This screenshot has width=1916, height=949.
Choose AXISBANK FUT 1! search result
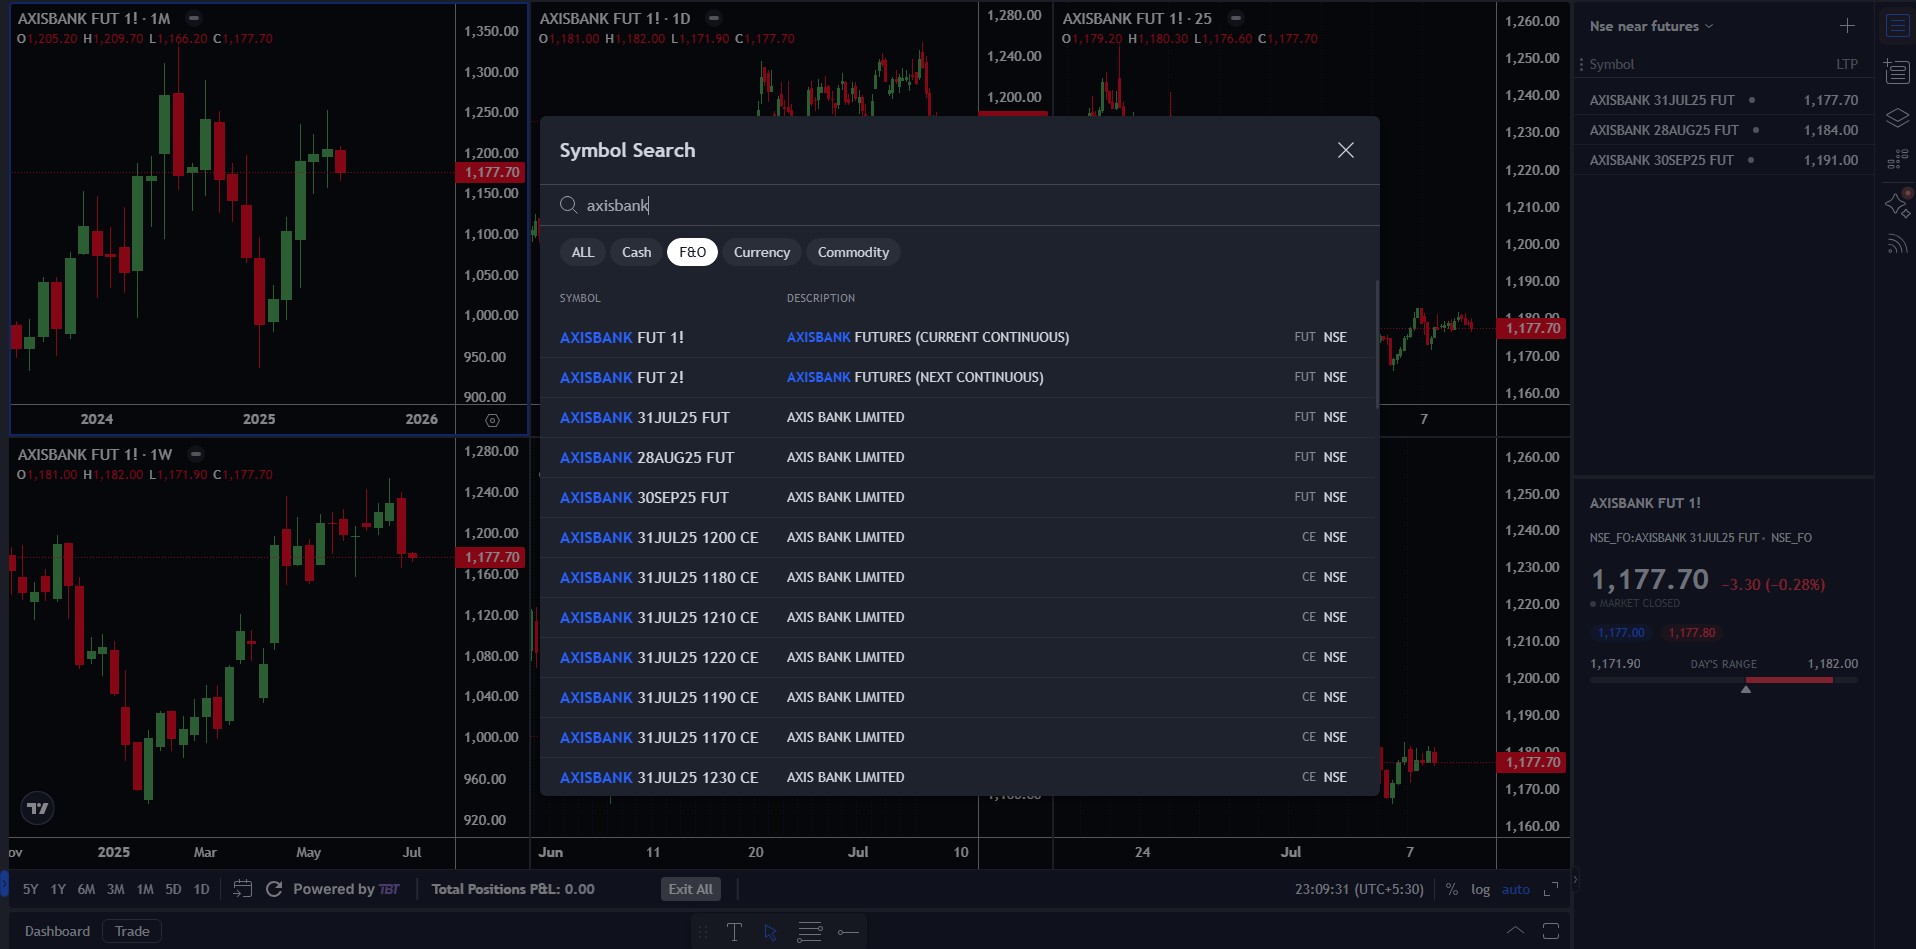[x=958, y=338]
